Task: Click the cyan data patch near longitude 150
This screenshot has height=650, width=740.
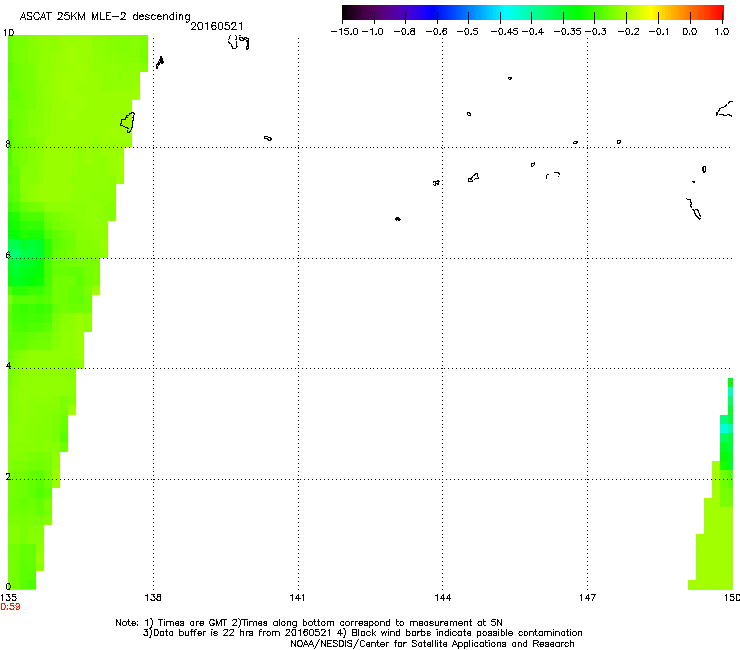Action: click(726, 428)
